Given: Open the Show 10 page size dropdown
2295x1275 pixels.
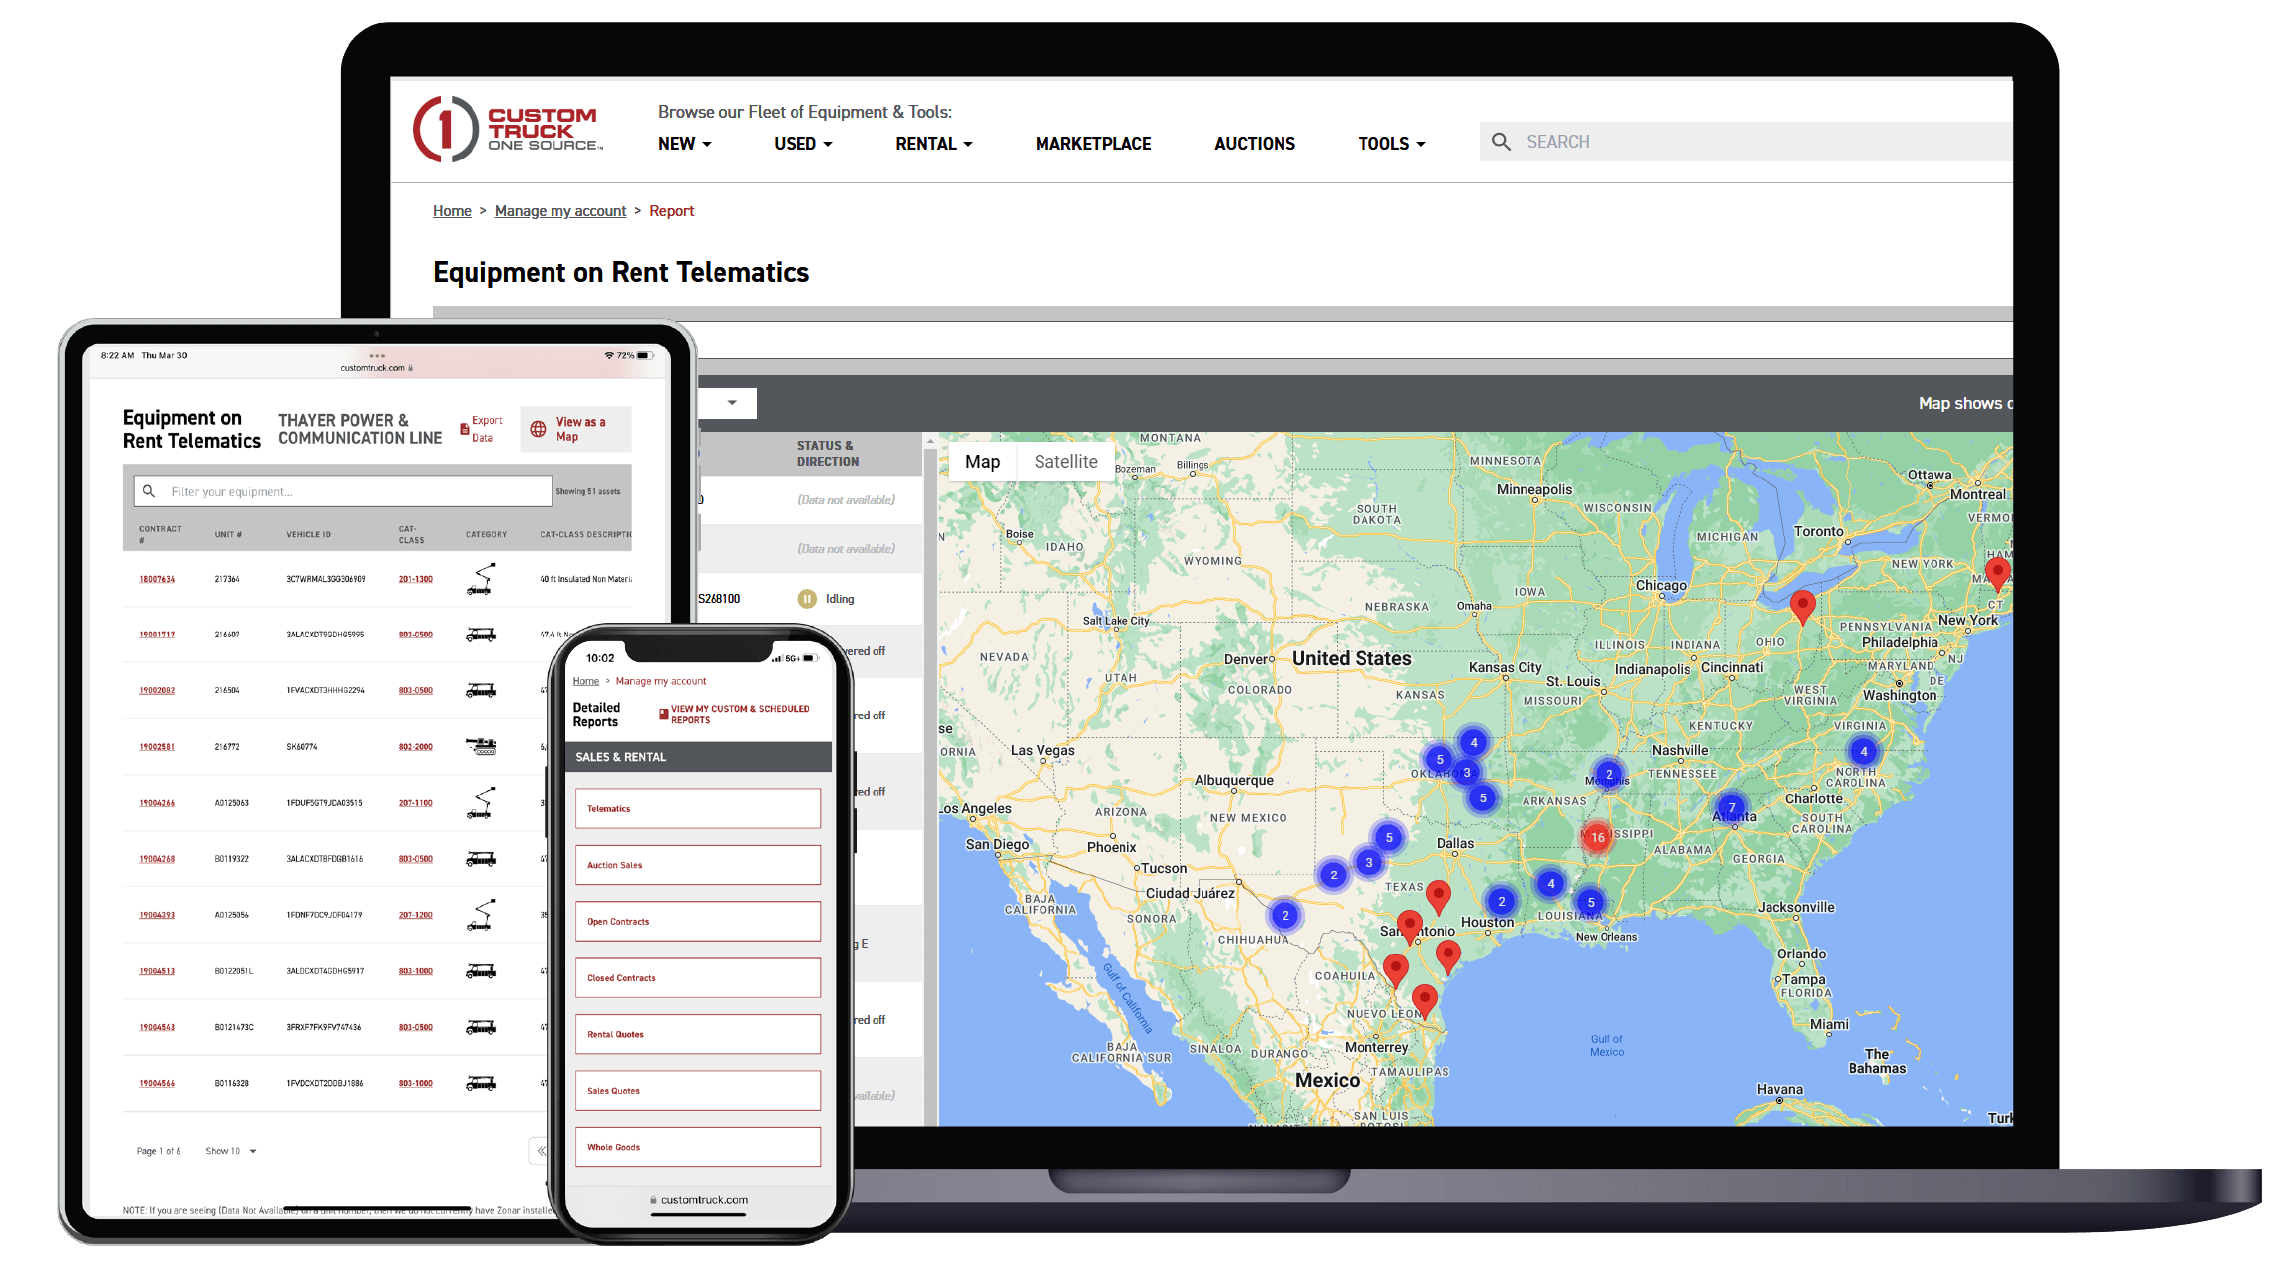Looking at the screenshot, I should (231, 1151).
